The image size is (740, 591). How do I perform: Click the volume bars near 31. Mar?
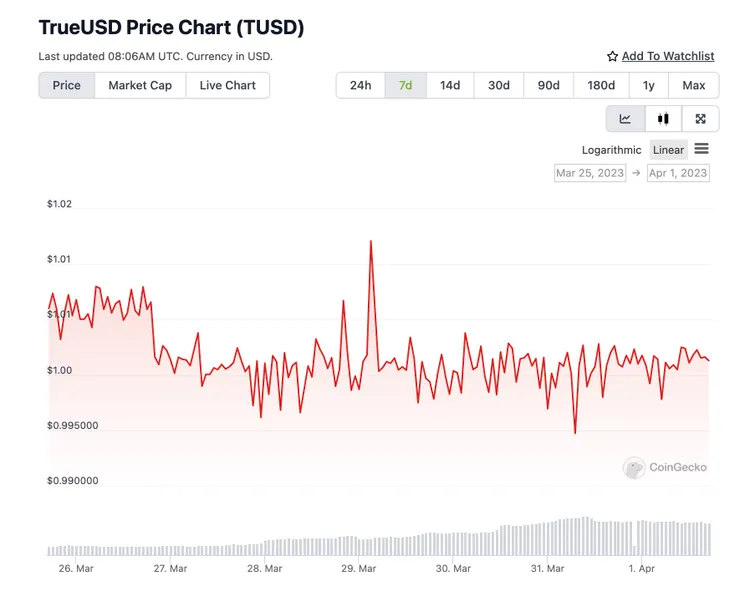pos(548,538)
